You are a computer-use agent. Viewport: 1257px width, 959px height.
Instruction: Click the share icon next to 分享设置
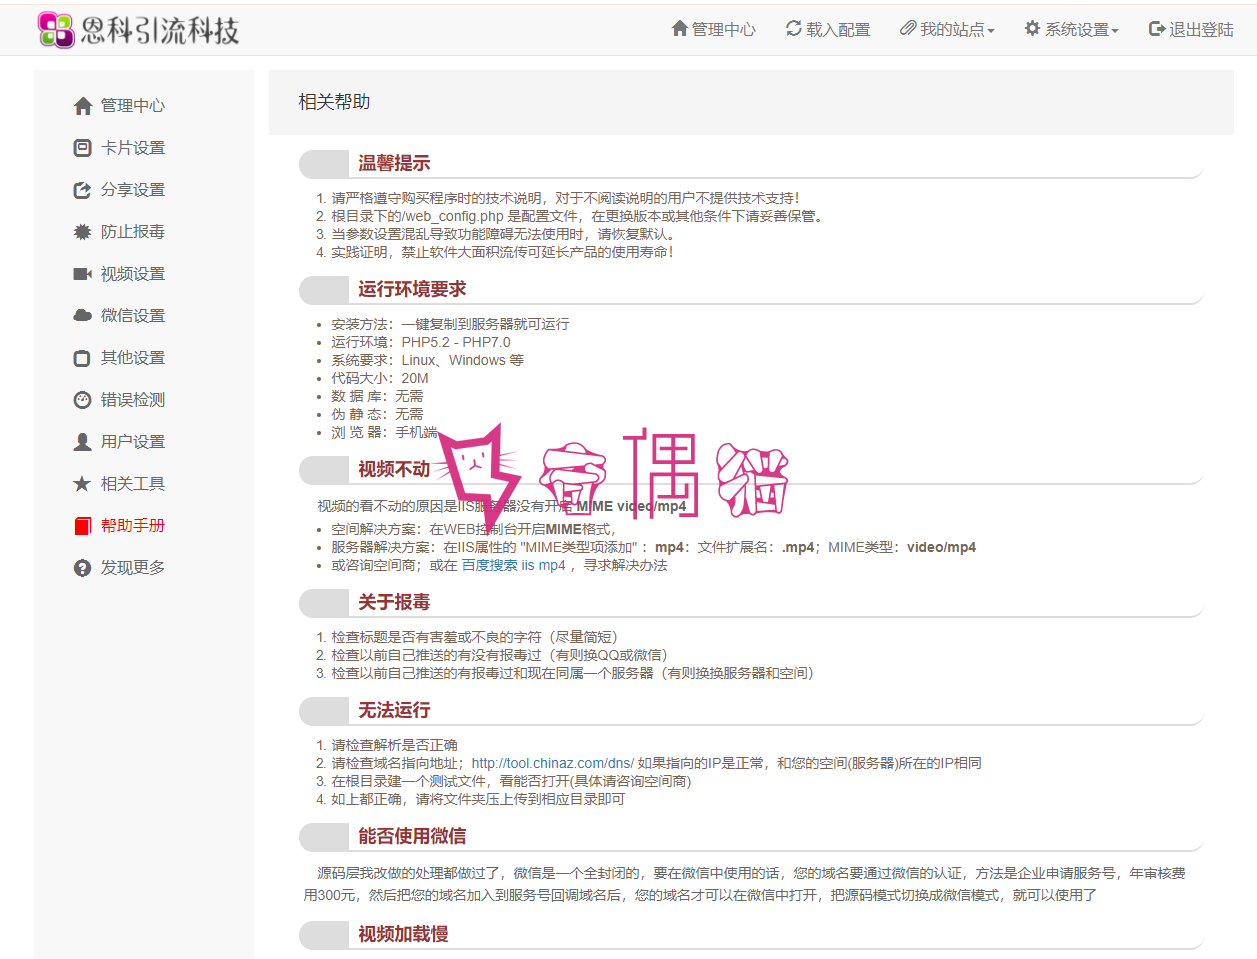click(83, 190)
